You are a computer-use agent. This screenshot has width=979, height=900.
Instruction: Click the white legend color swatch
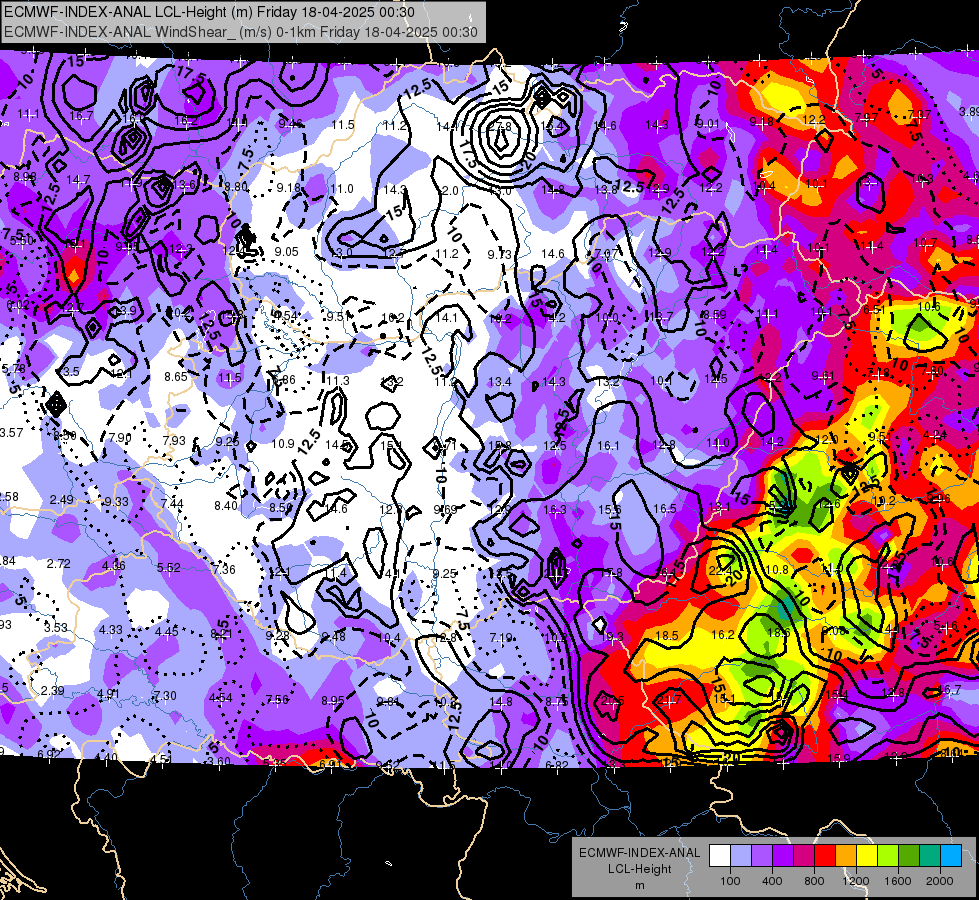(x=719, y=856)
